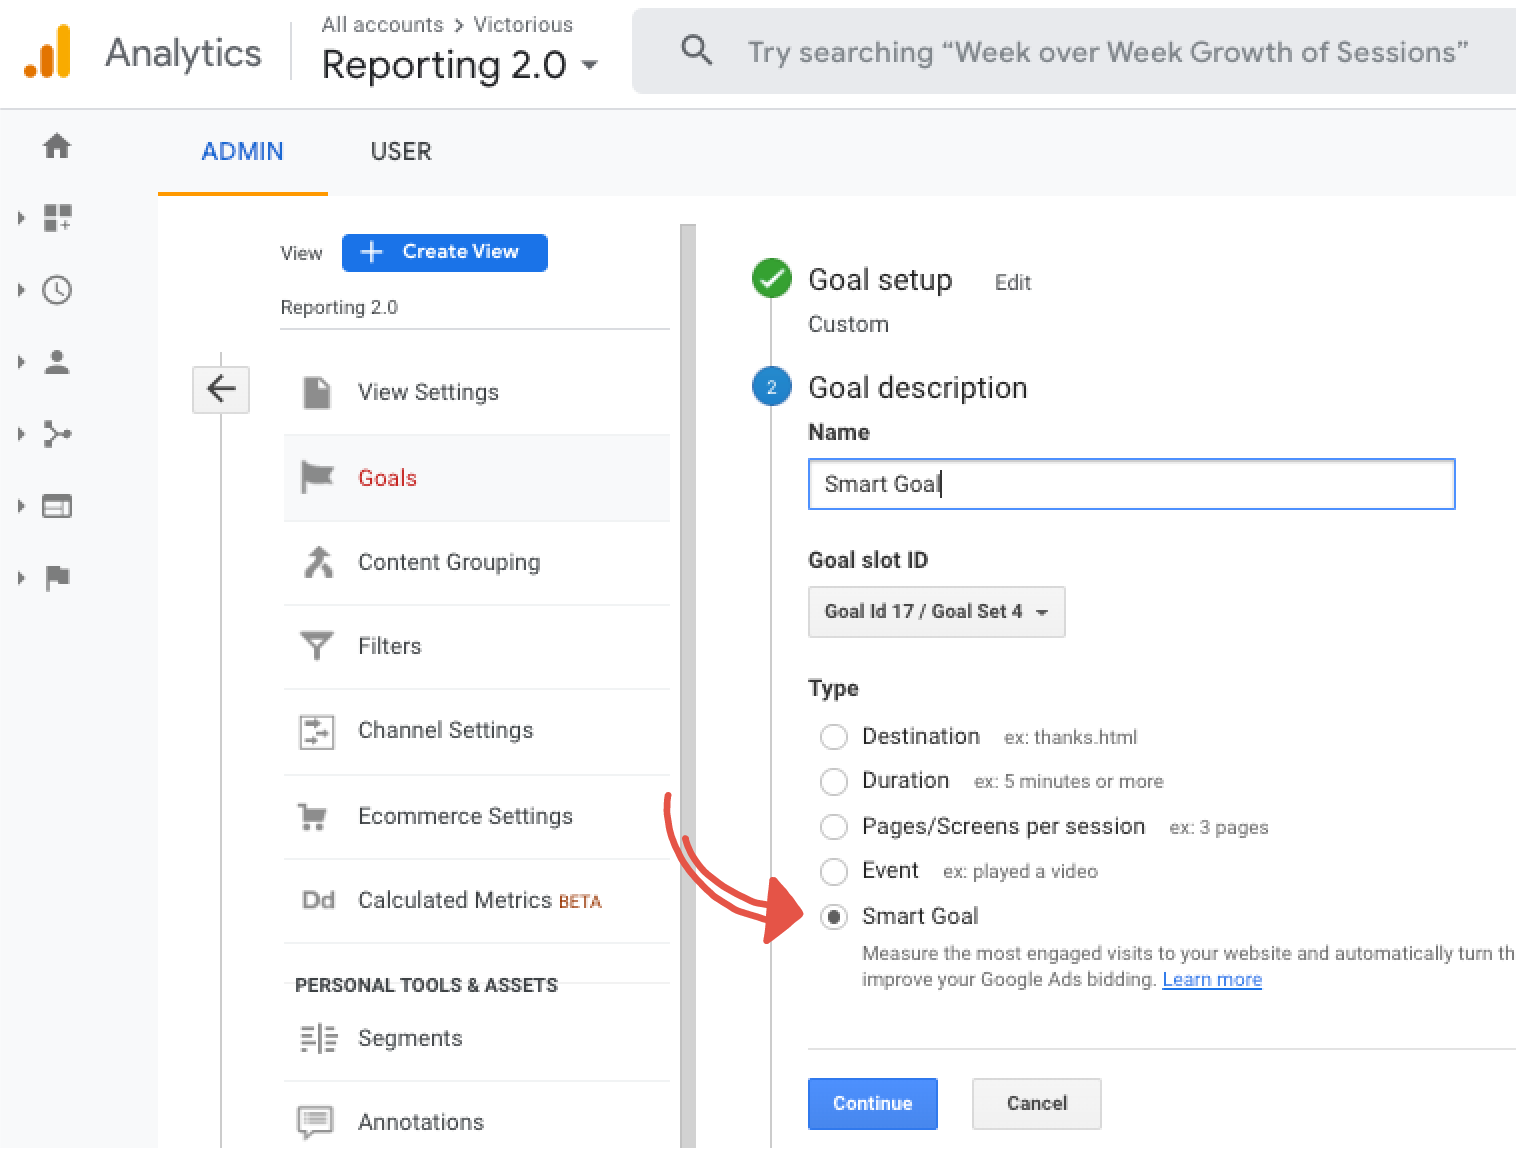1517x1149 pixels.
Task: Open the Acquisition arrows icon
Action: 57,434
